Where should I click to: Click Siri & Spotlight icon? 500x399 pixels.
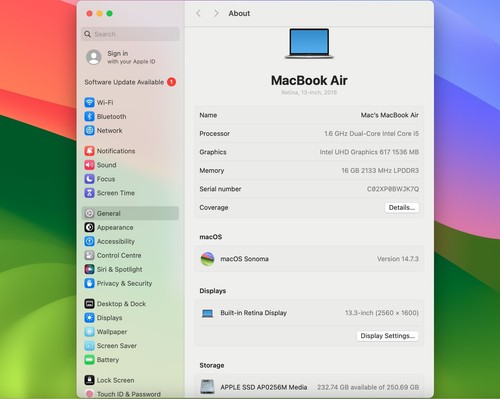[89, 269]
